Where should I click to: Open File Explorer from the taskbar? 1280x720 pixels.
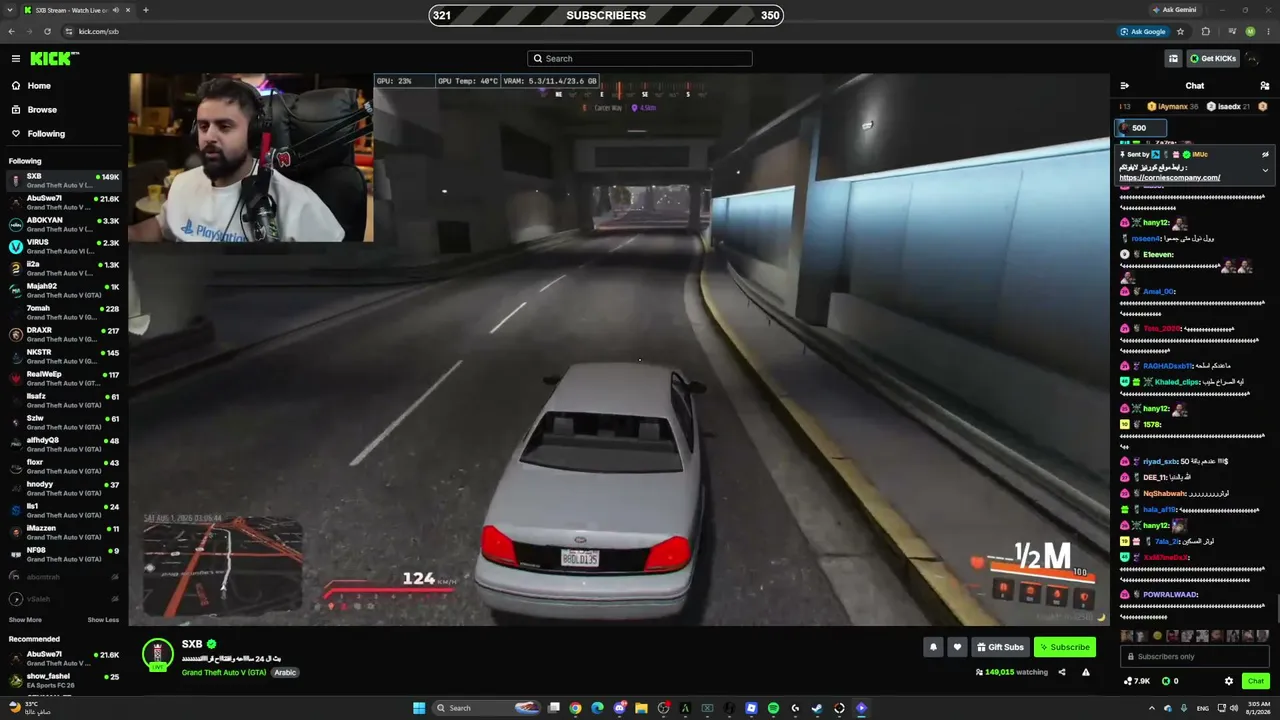(641, 708)
